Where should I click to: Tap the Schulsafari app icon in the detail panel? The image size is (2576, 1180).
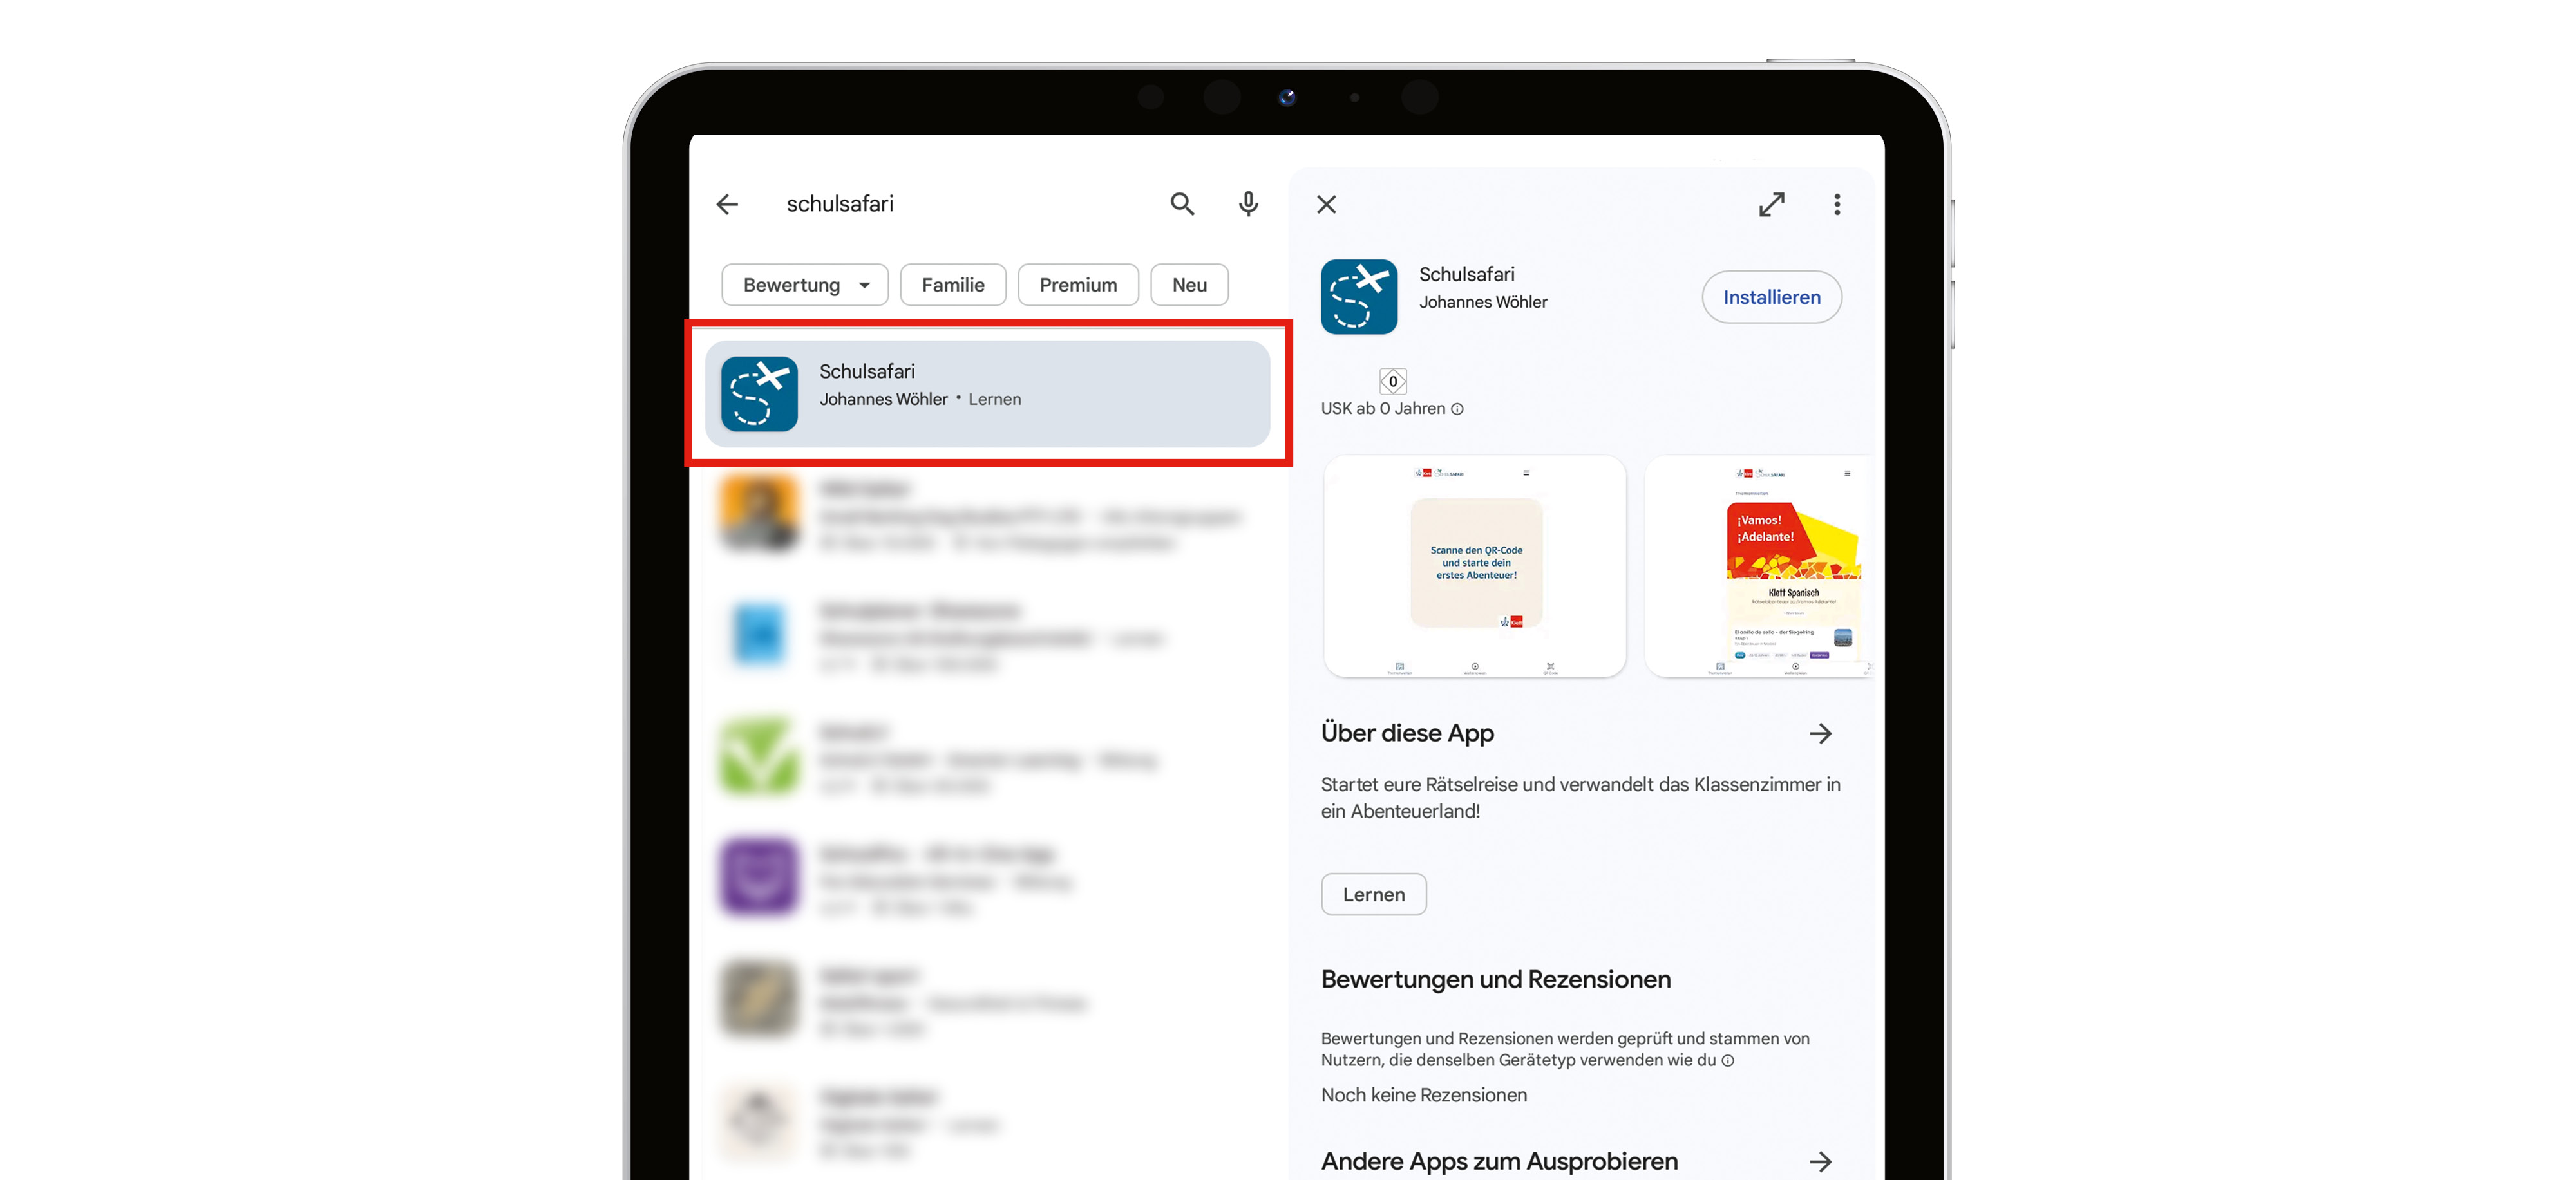[1358, 297]
